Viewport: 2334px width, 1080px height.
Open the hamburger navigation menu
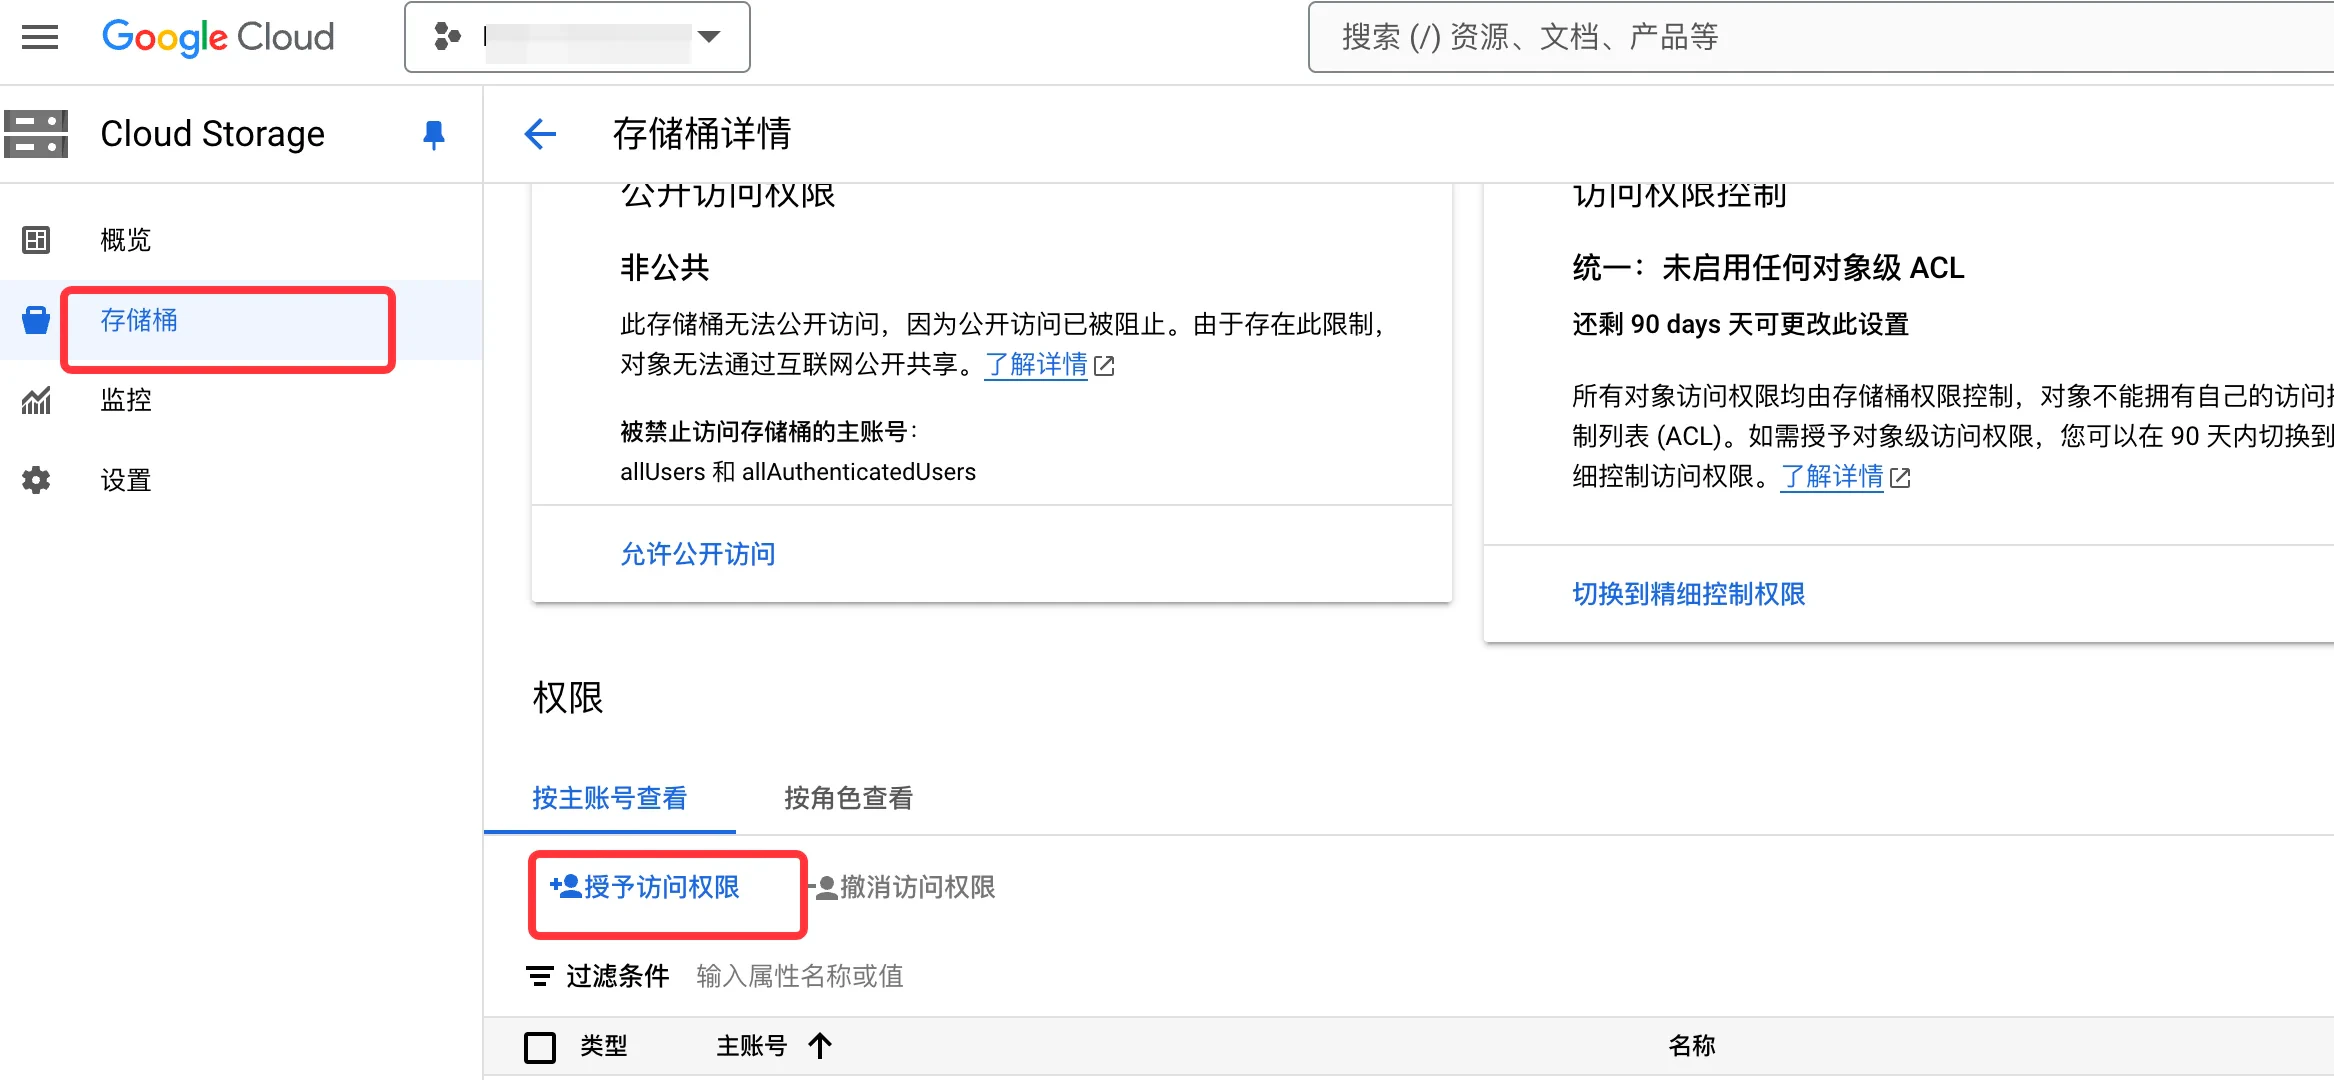coord(40,37)
